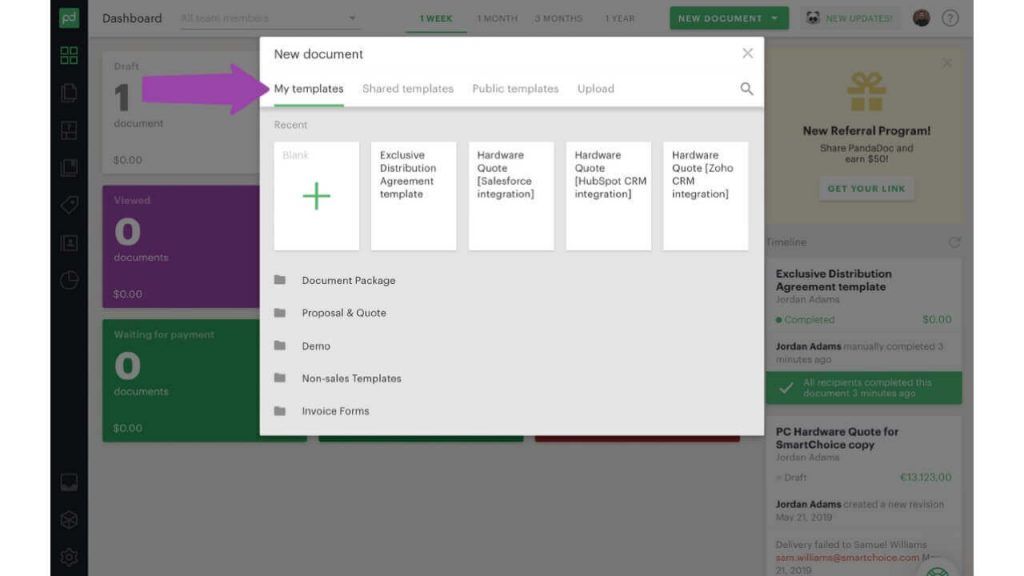The image size is (1024, 576).
Task: Open the New Updates link
Action: 859,18
